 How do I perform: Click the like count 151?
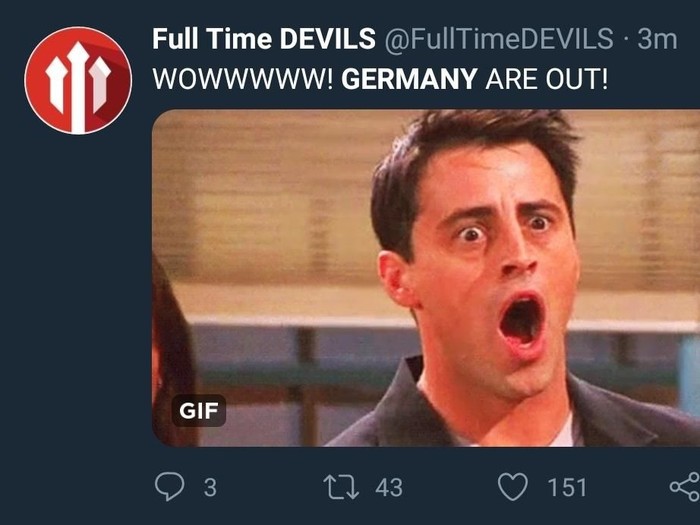tap(567, 488)
